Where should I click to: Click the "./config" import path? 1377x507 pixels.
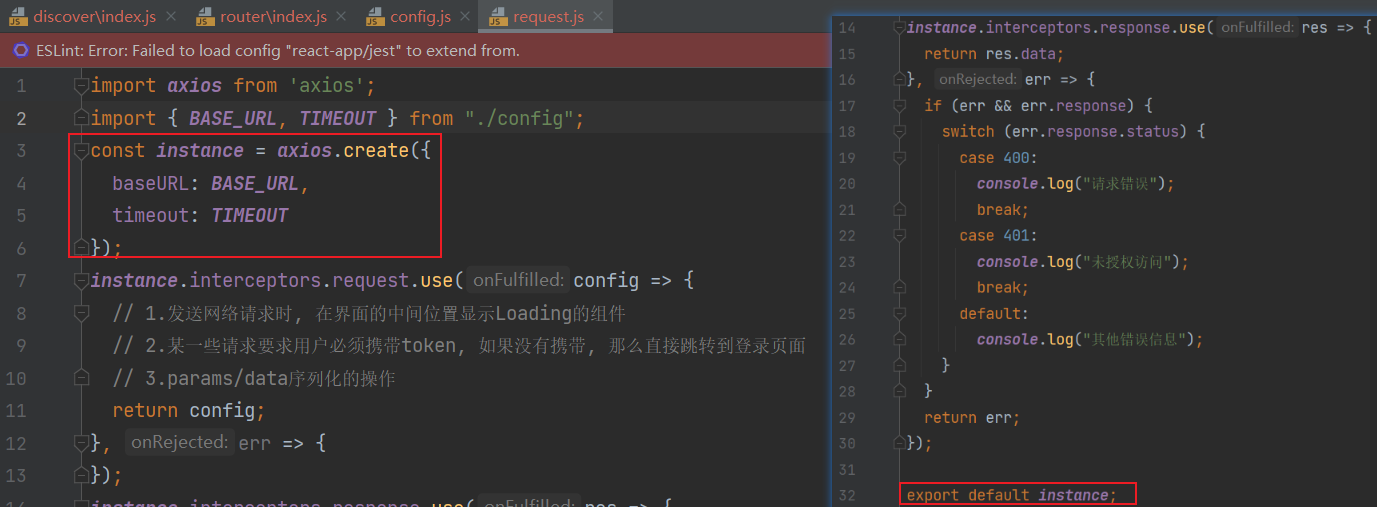tap(519, 119)
